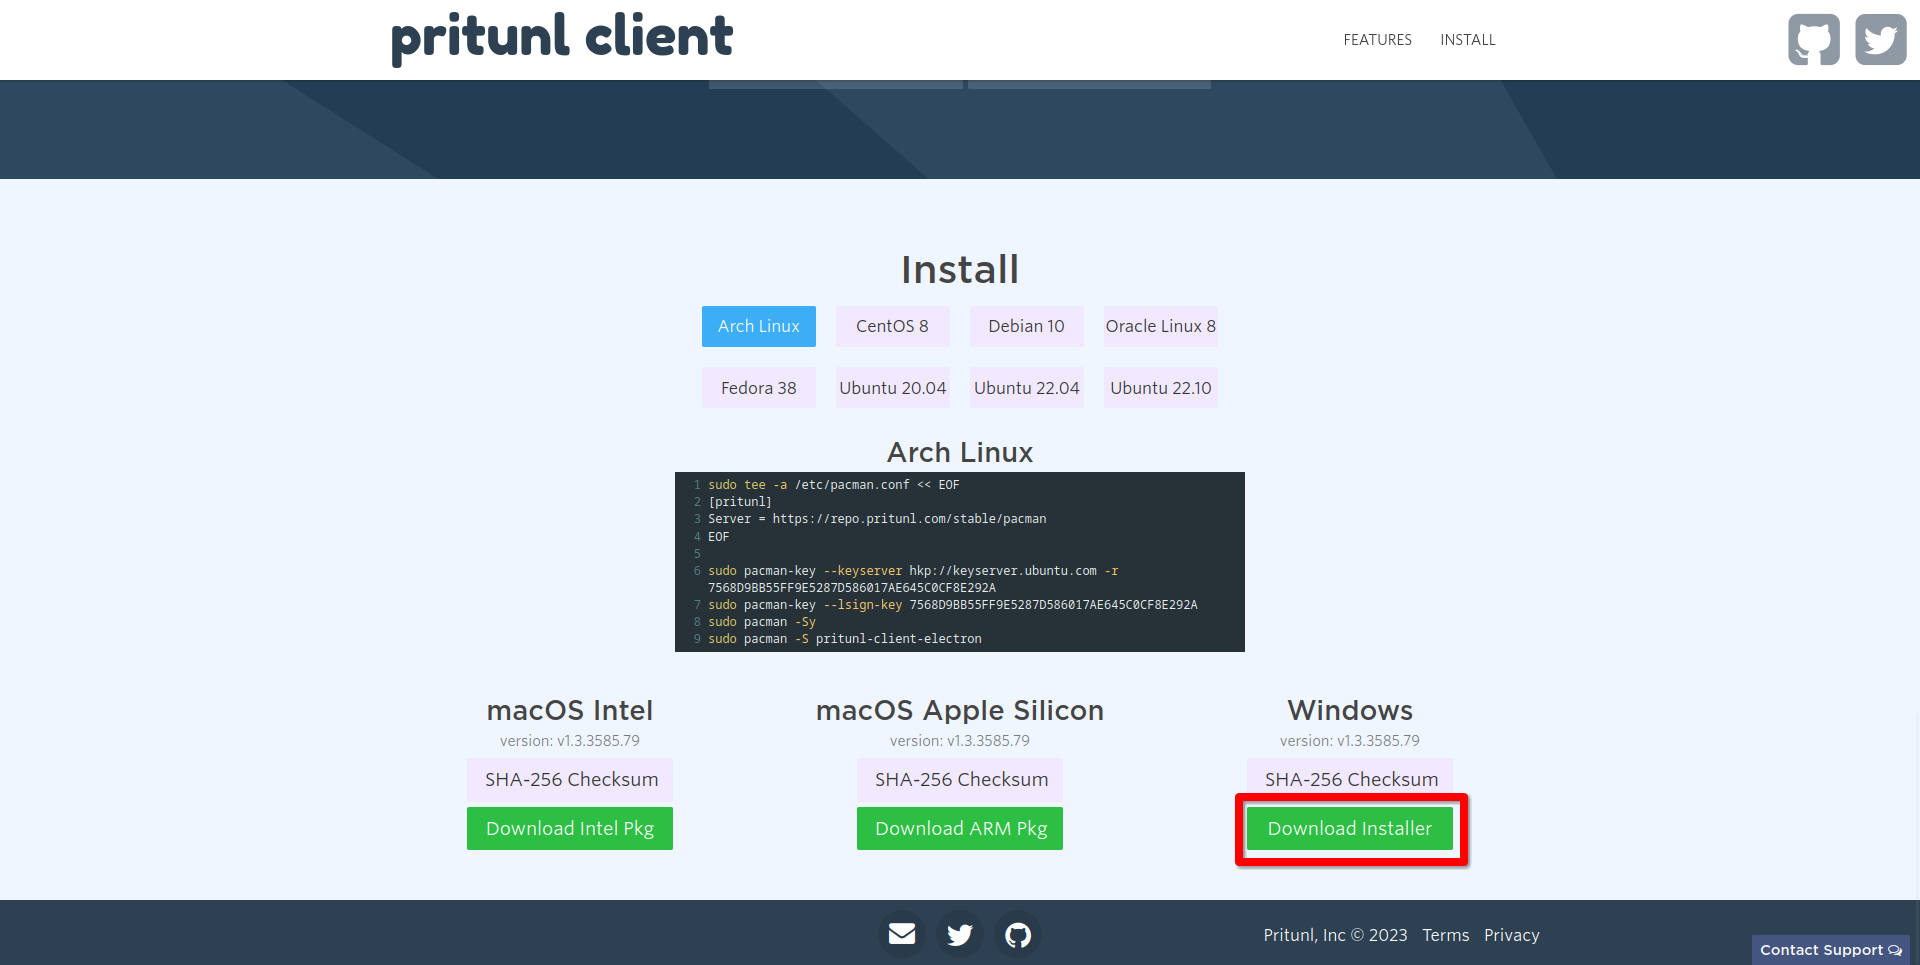Viewport: 1920px width, 965px height.
Task: Click the '[pritunl]' code line
Action: [740, 502]
